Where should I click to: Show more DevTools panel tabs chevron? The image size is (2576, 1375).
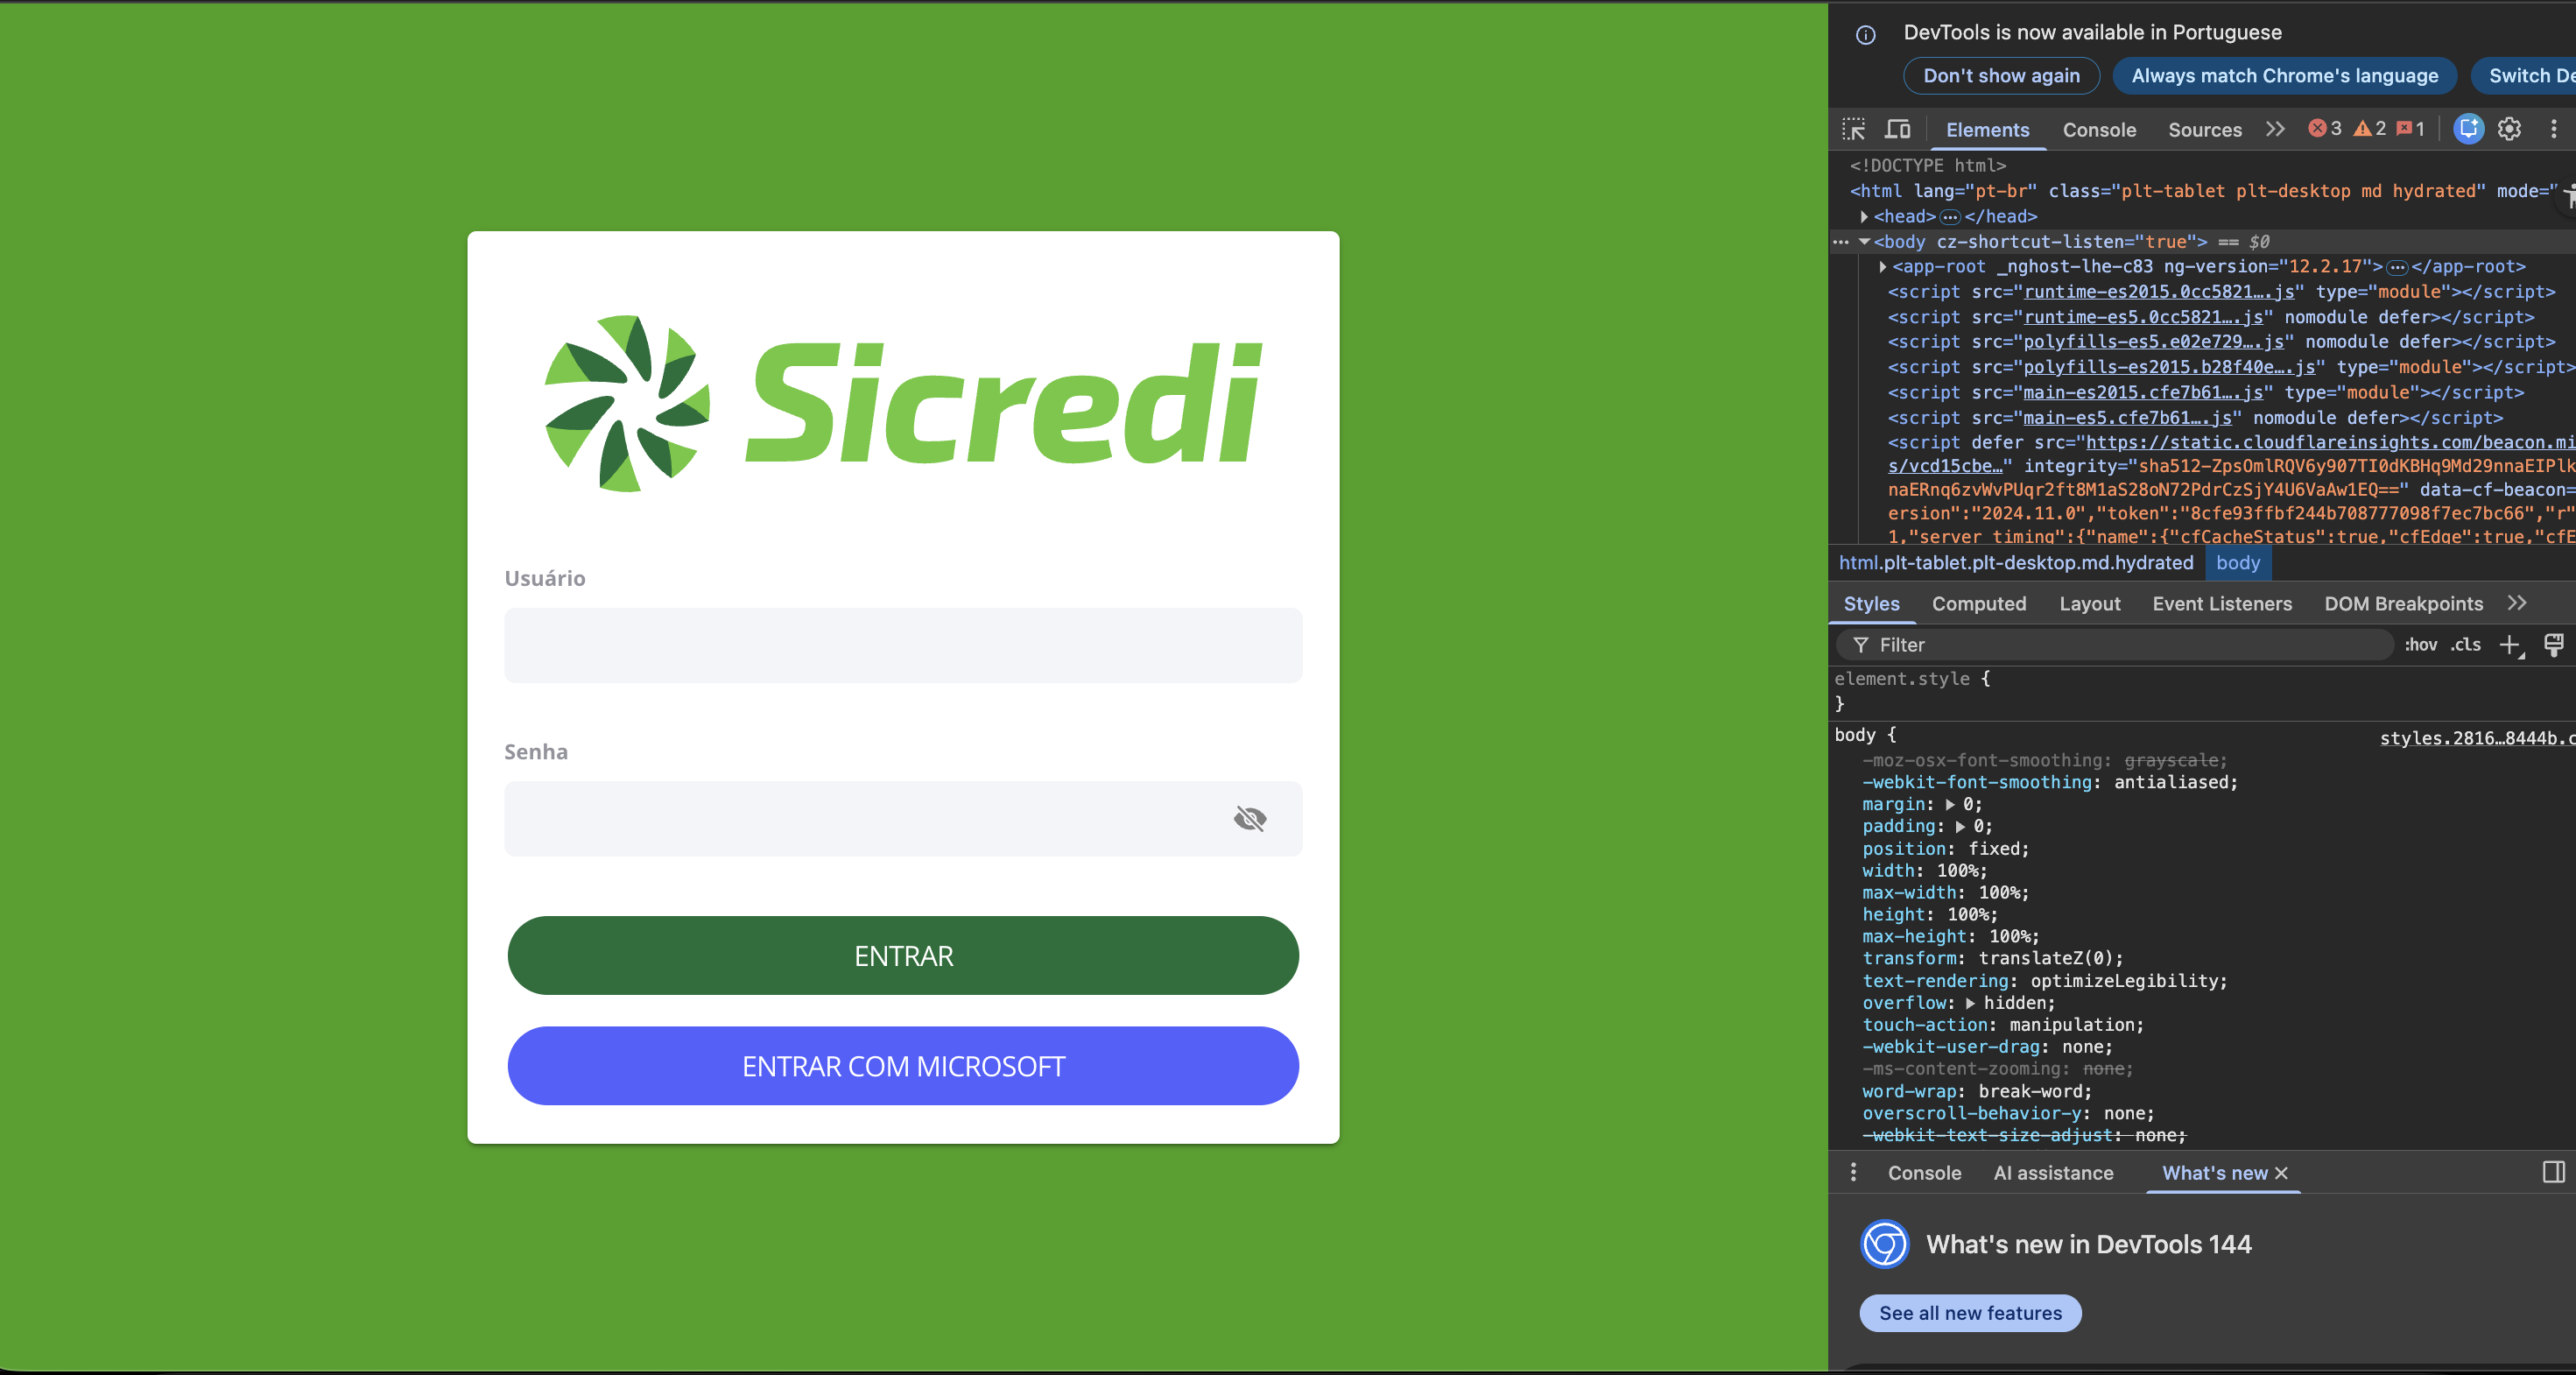tap(2275, 129)
